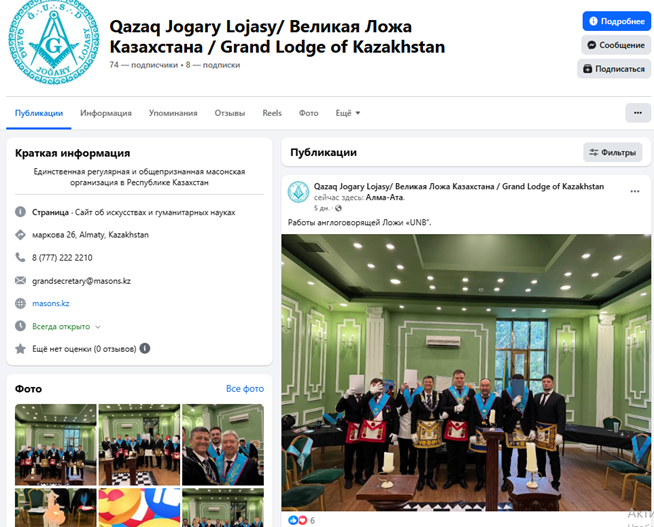Open the bottom-left photo thumbnail with green chairs
654x527 pixels.
55,507
